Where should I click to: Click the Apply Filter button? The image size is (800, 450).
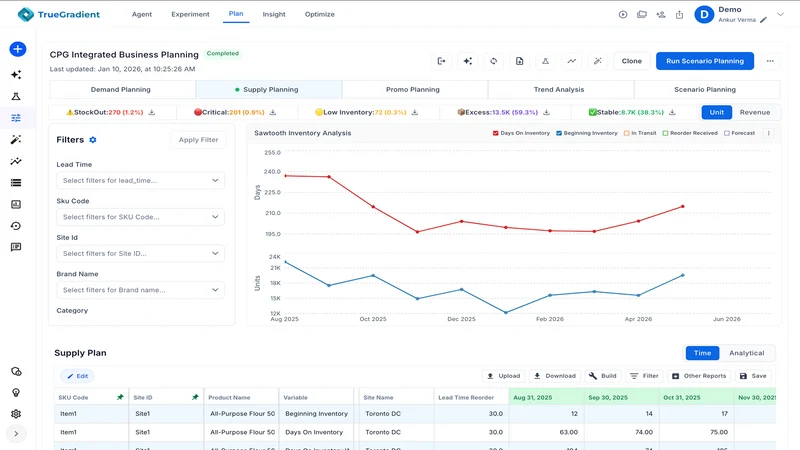(198, 140)
